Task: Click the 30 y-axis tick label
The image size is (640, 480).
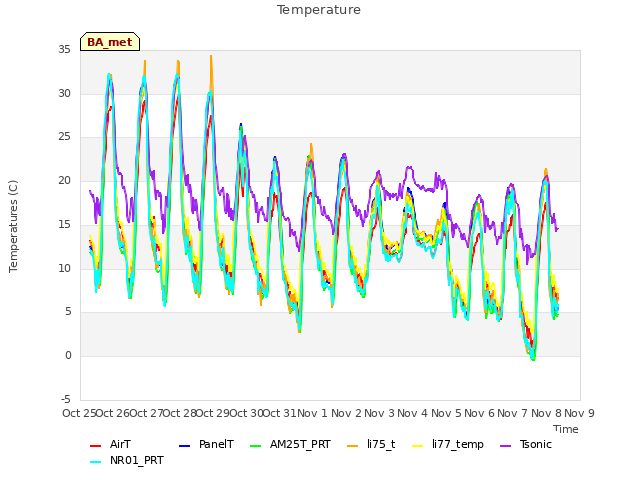Action: [x=64, y=93]
